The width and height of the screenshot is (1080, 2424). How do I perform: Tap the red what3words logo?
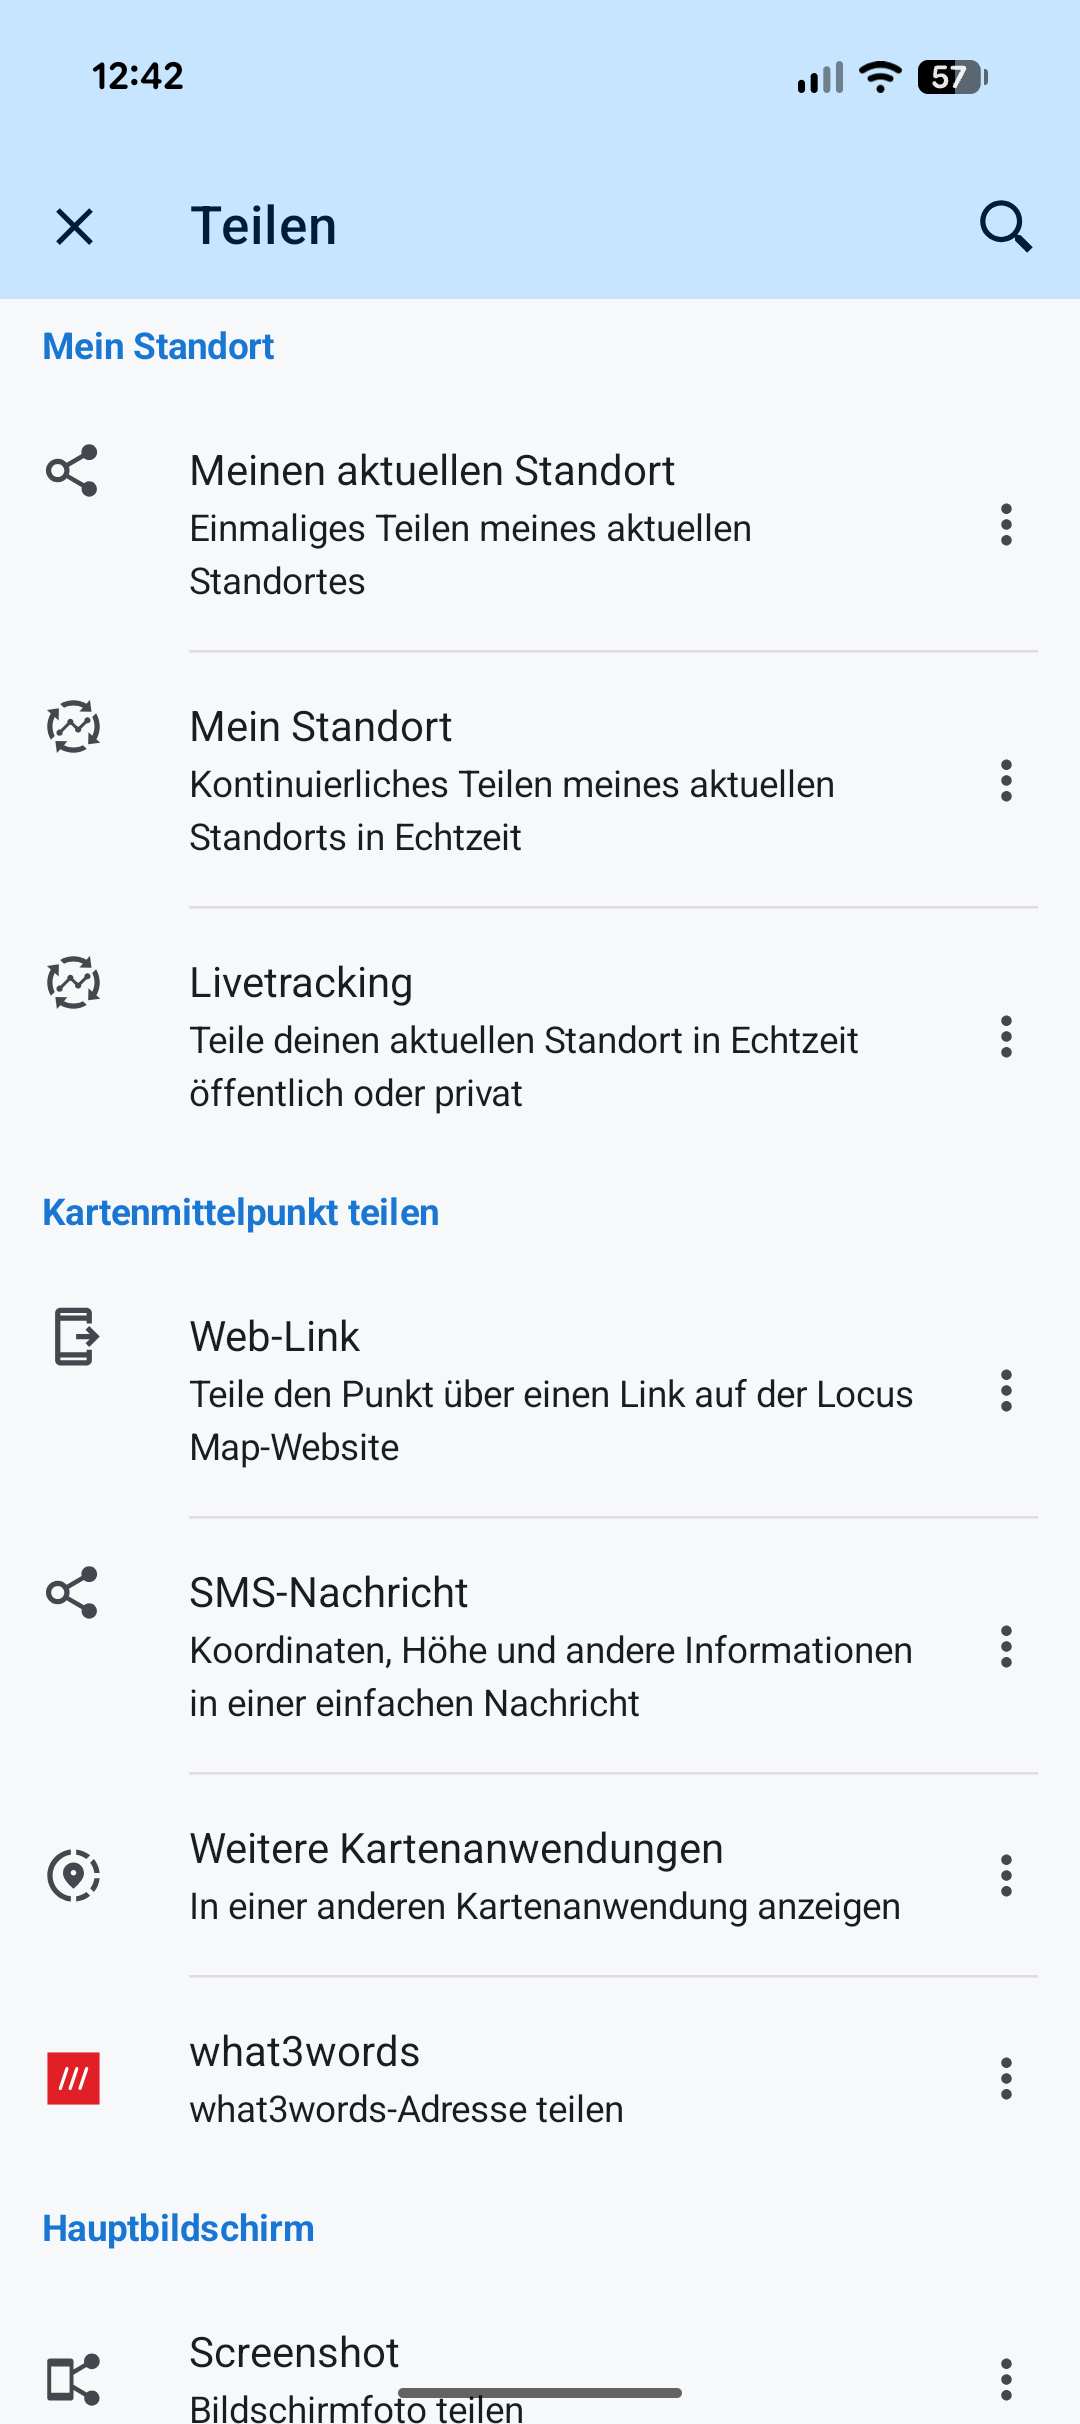pyautogui.click(x=73, y=2078)
